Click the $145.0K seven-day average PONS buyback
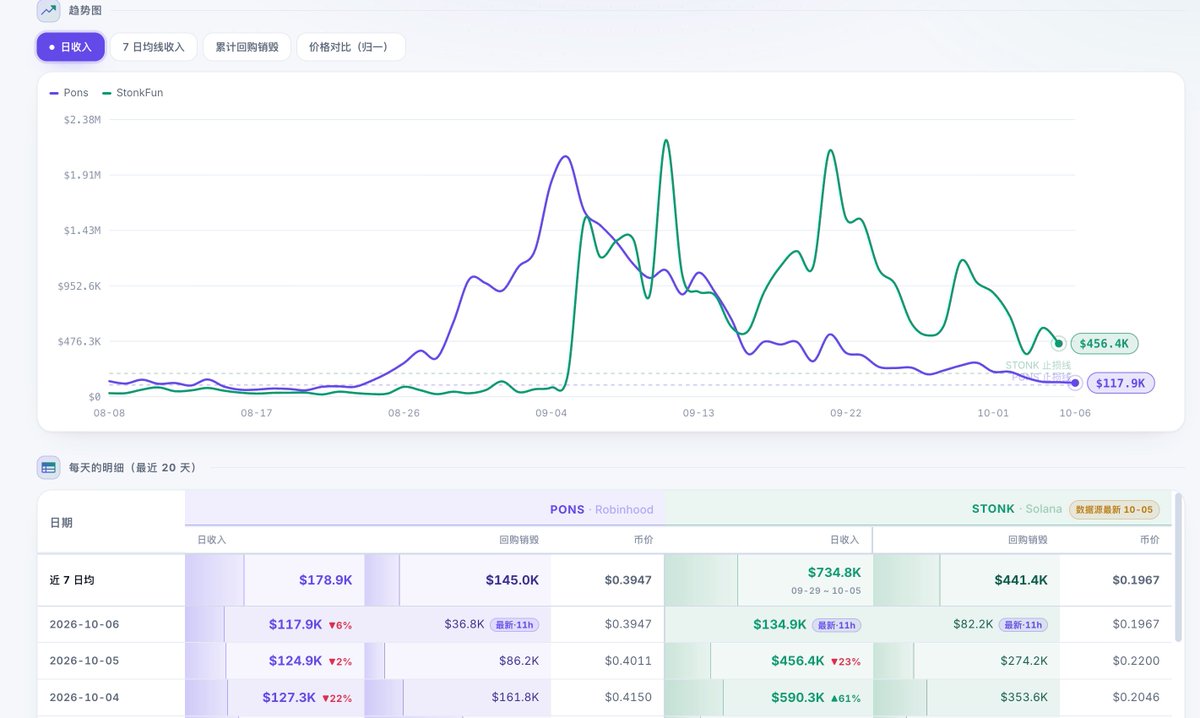 click(512, 580)
